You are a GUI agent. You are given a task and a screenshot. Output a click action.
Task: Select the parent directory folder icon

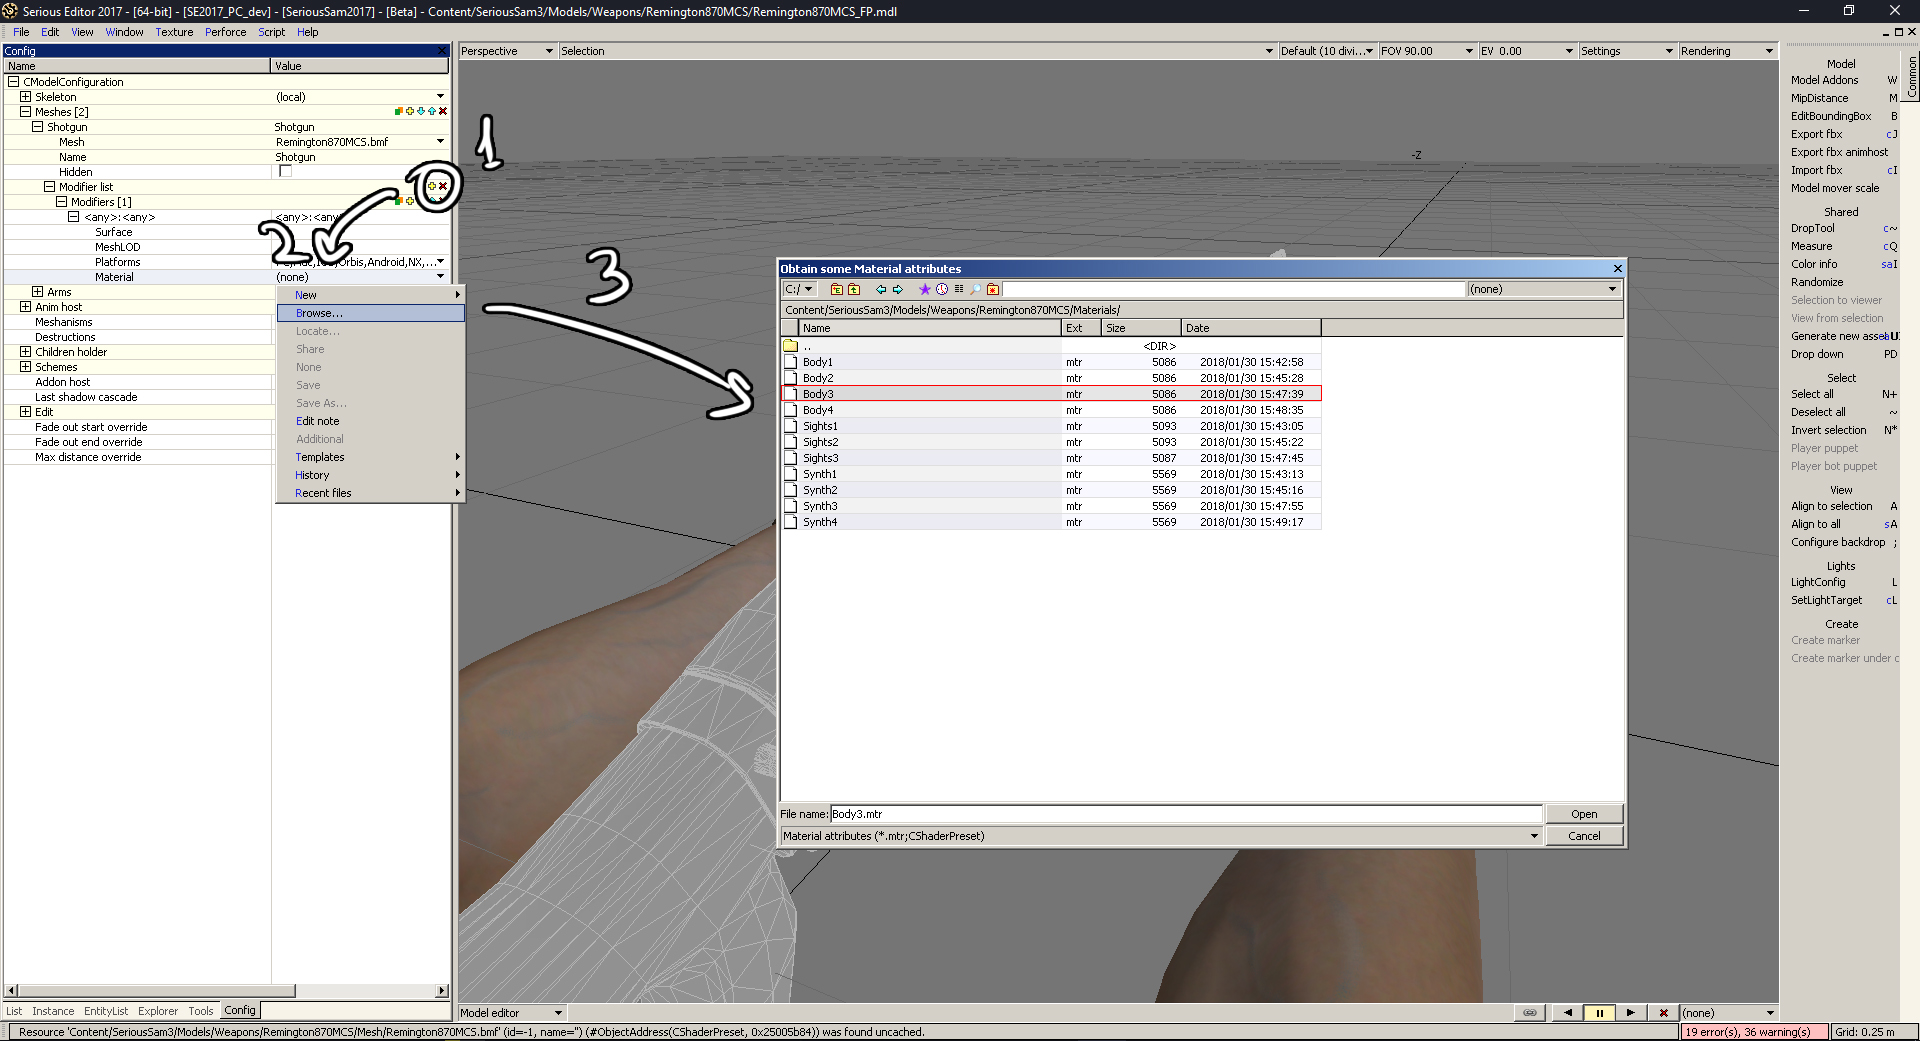pos(790,346)
